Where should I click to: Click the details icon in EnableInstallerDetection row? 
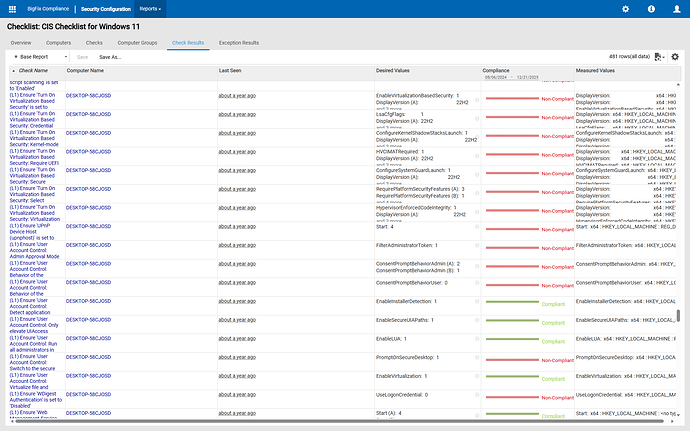pyautogui.click(x=477, y=301)
